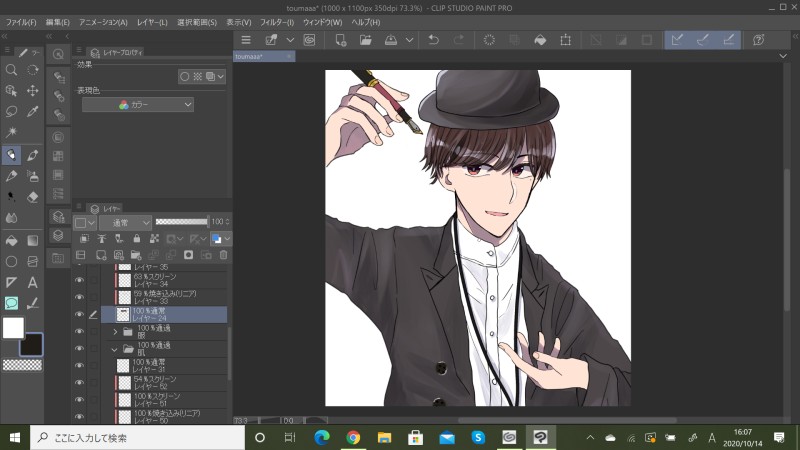The image size is (800, 450).
Task: Select the Lasso selection tool
Action: (x=11, y=112)
